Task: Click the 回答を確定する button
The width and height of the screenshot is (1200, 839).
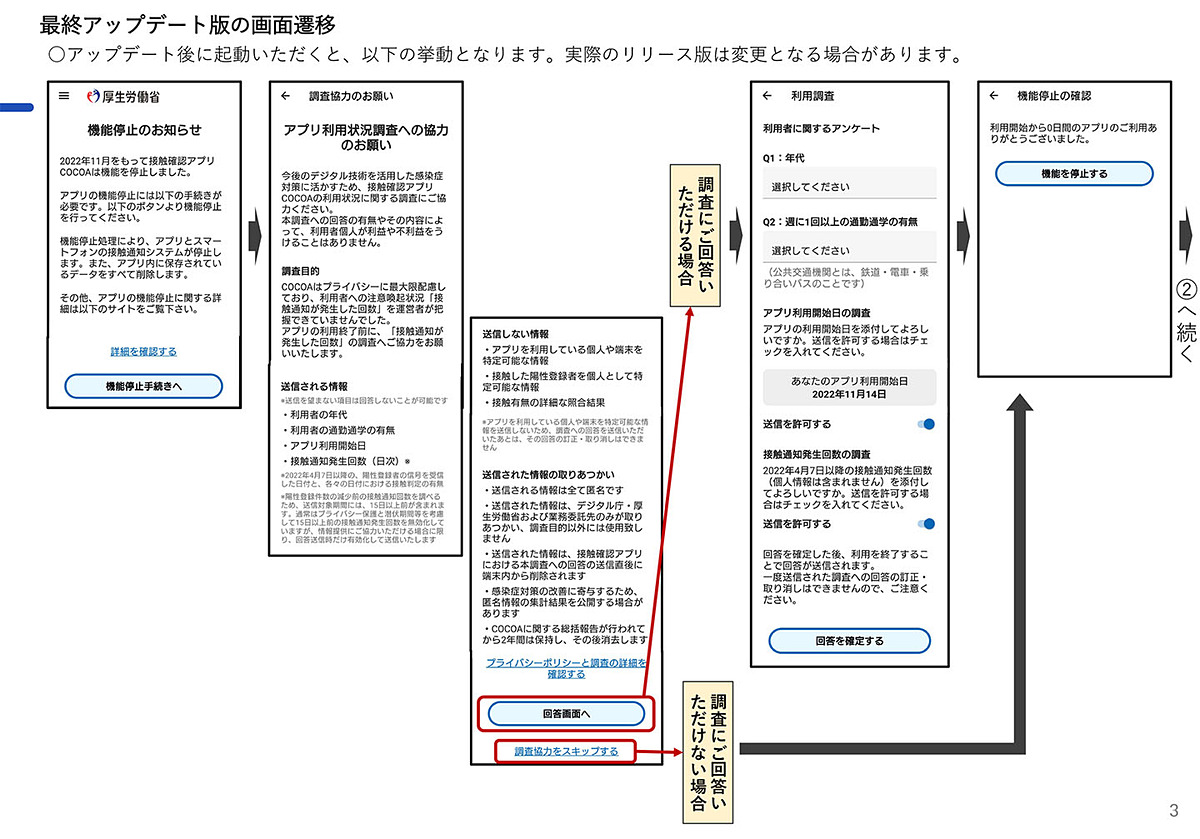Action: click(x=849, y=641)
